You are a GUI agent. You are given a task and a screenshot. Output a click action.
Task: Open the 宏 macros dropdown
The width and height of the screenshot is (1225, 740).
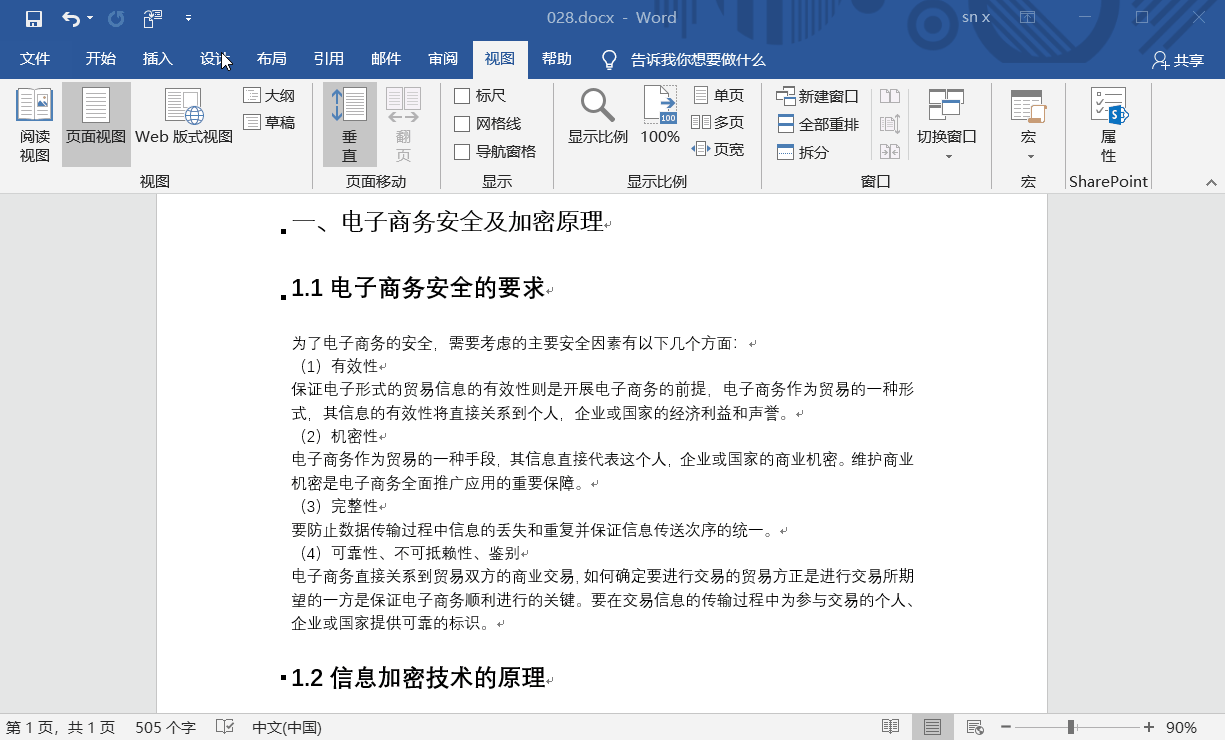pyautogui.click(x=1028, y=126)
